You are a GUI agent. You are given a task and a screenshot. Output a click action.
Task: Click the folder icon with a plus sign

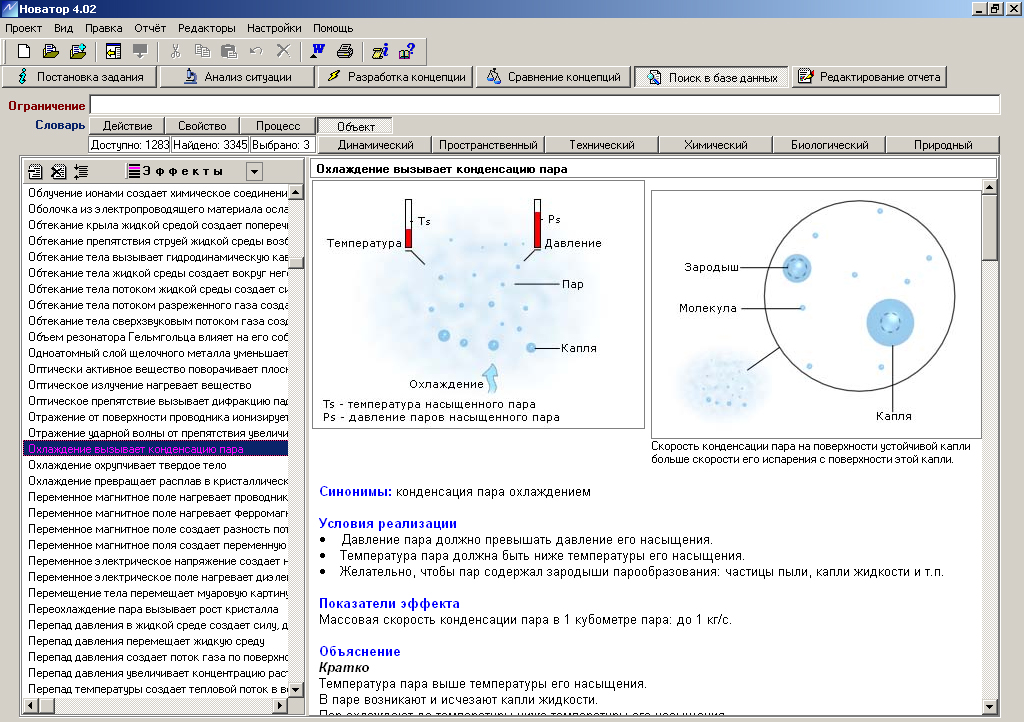[78, 51]
